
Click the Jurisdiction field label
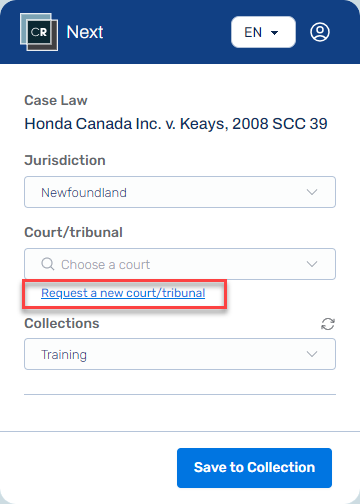(x=65, y=160)
